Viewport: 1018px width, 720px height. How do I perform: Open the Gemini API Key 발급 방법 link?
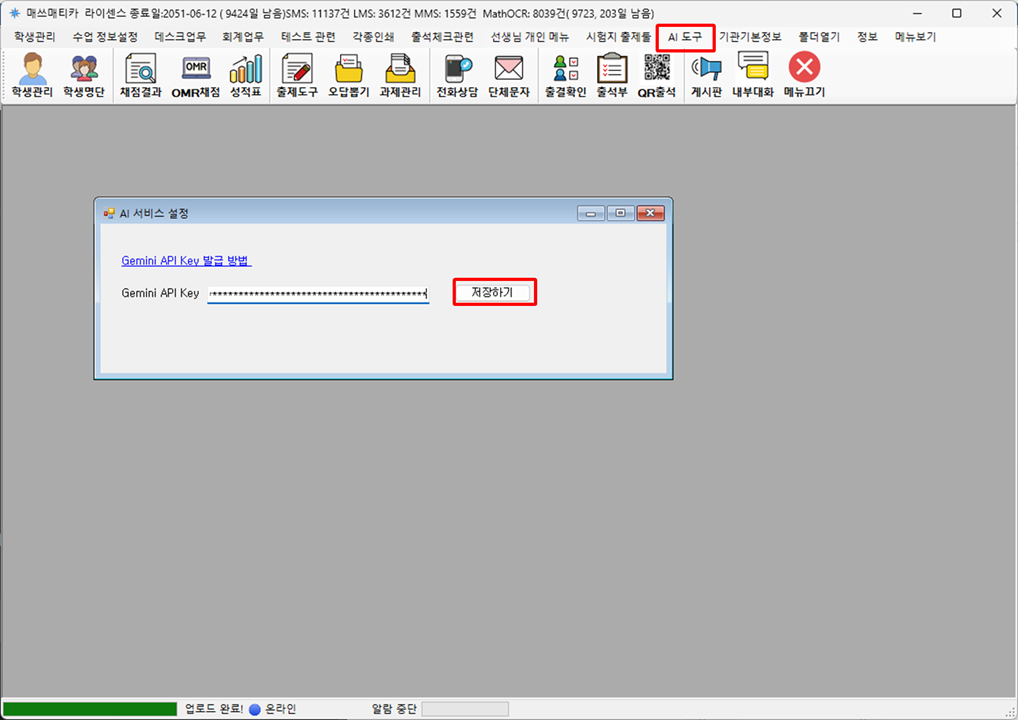tap(186, 260)
